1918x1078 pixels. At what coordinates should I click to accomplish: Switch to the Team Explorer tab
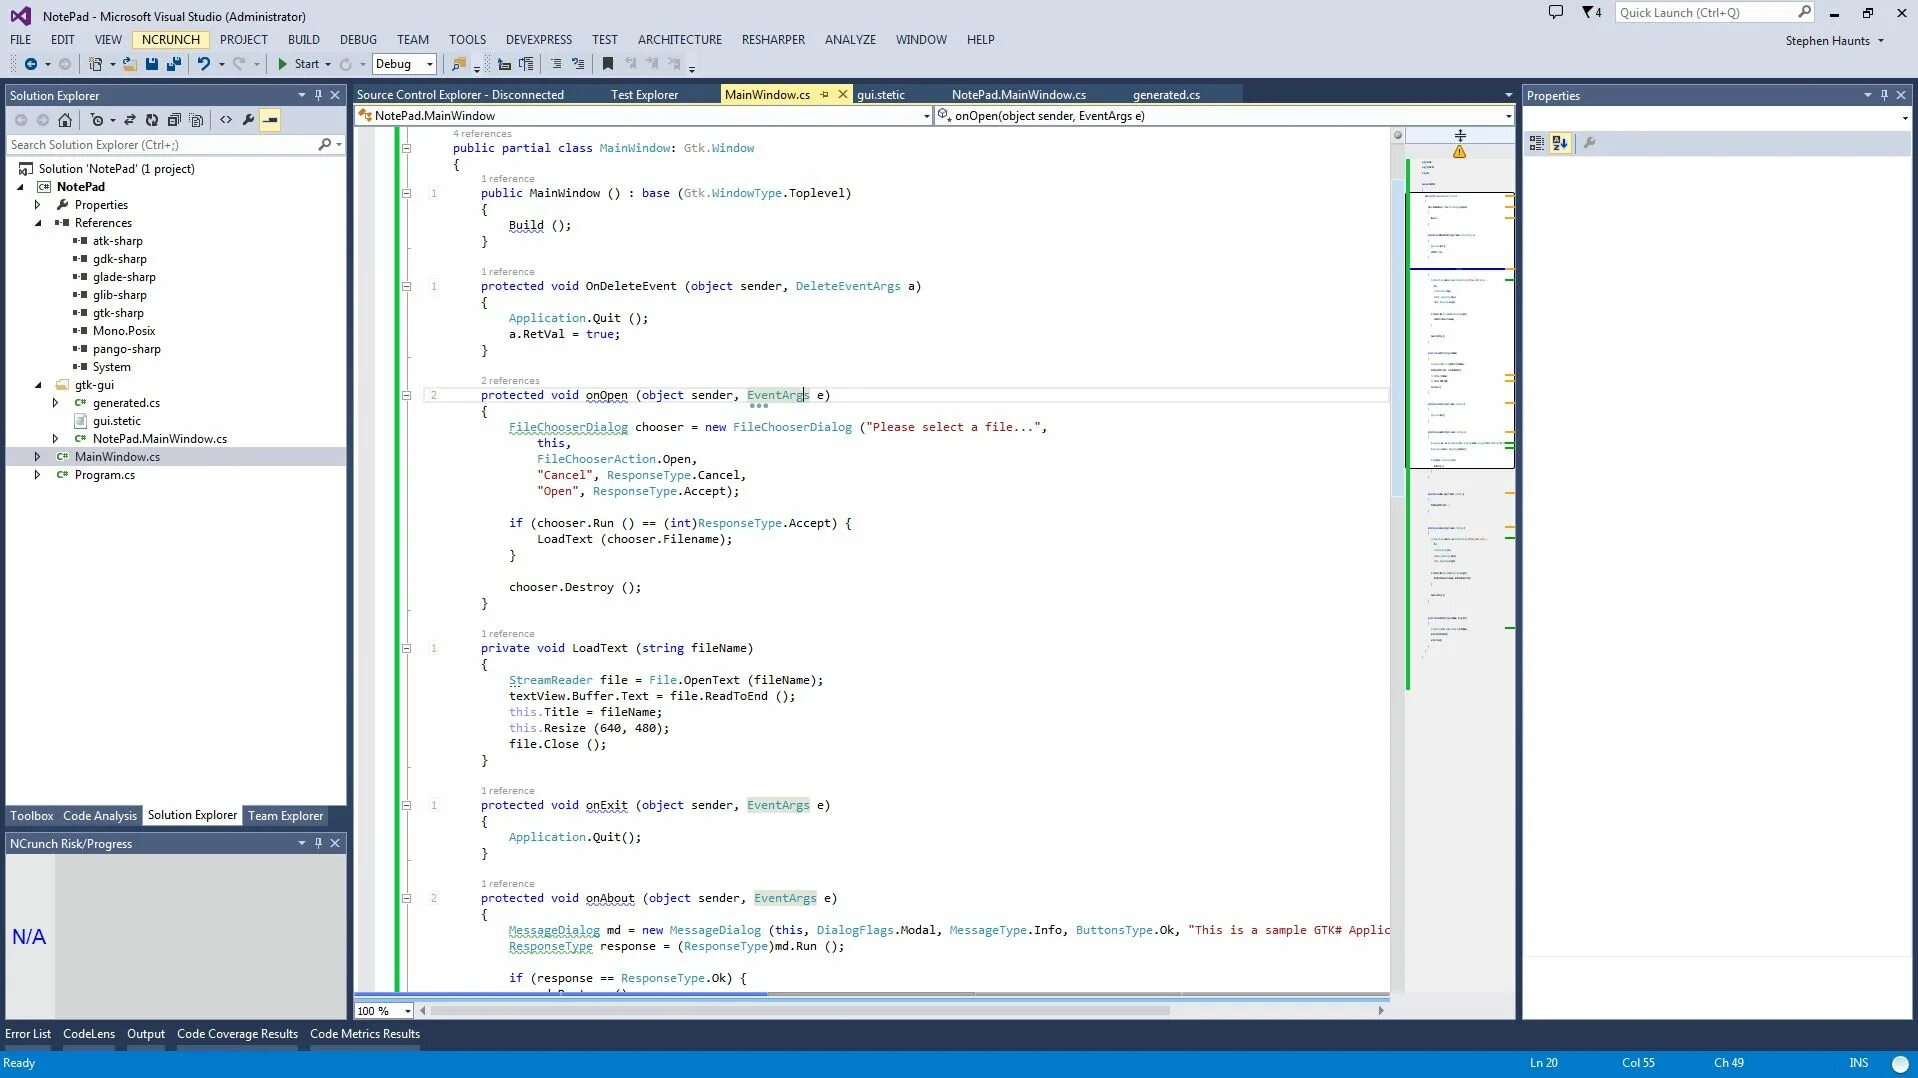[286, 816]
